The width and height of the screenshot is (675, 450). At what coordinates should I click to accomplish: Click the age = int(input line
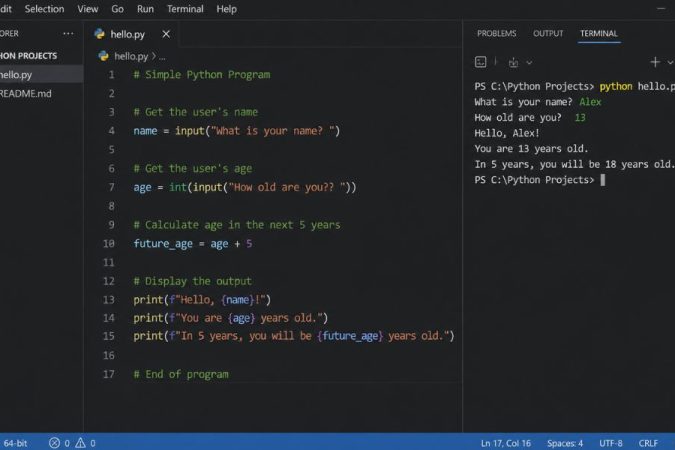coord(245,187)
